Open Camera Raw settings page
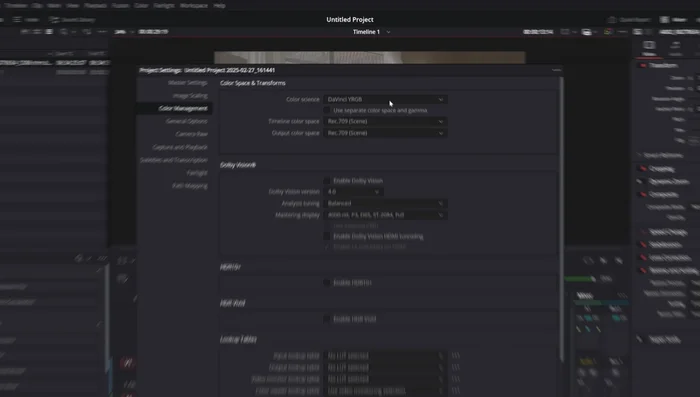Image resolution: width=700 pixels, height=397 pixels. click(192, 134)
